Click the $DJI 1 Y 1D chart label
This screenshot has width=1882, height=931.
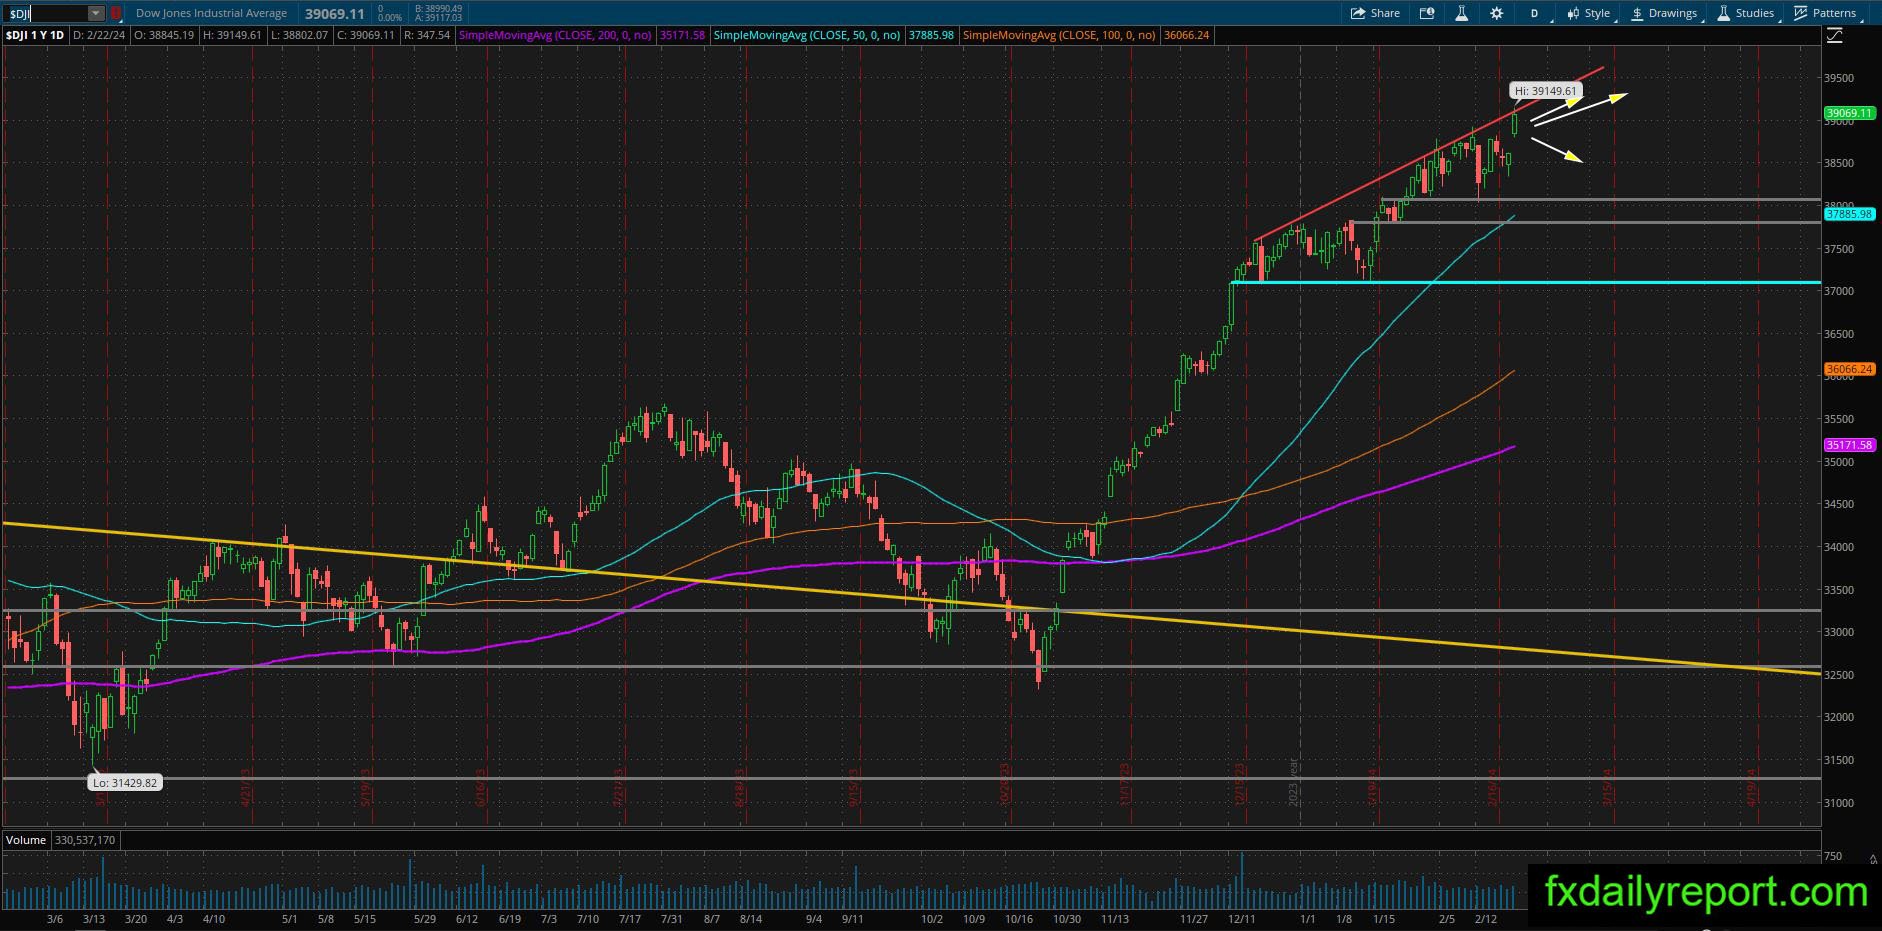point(35,35)
